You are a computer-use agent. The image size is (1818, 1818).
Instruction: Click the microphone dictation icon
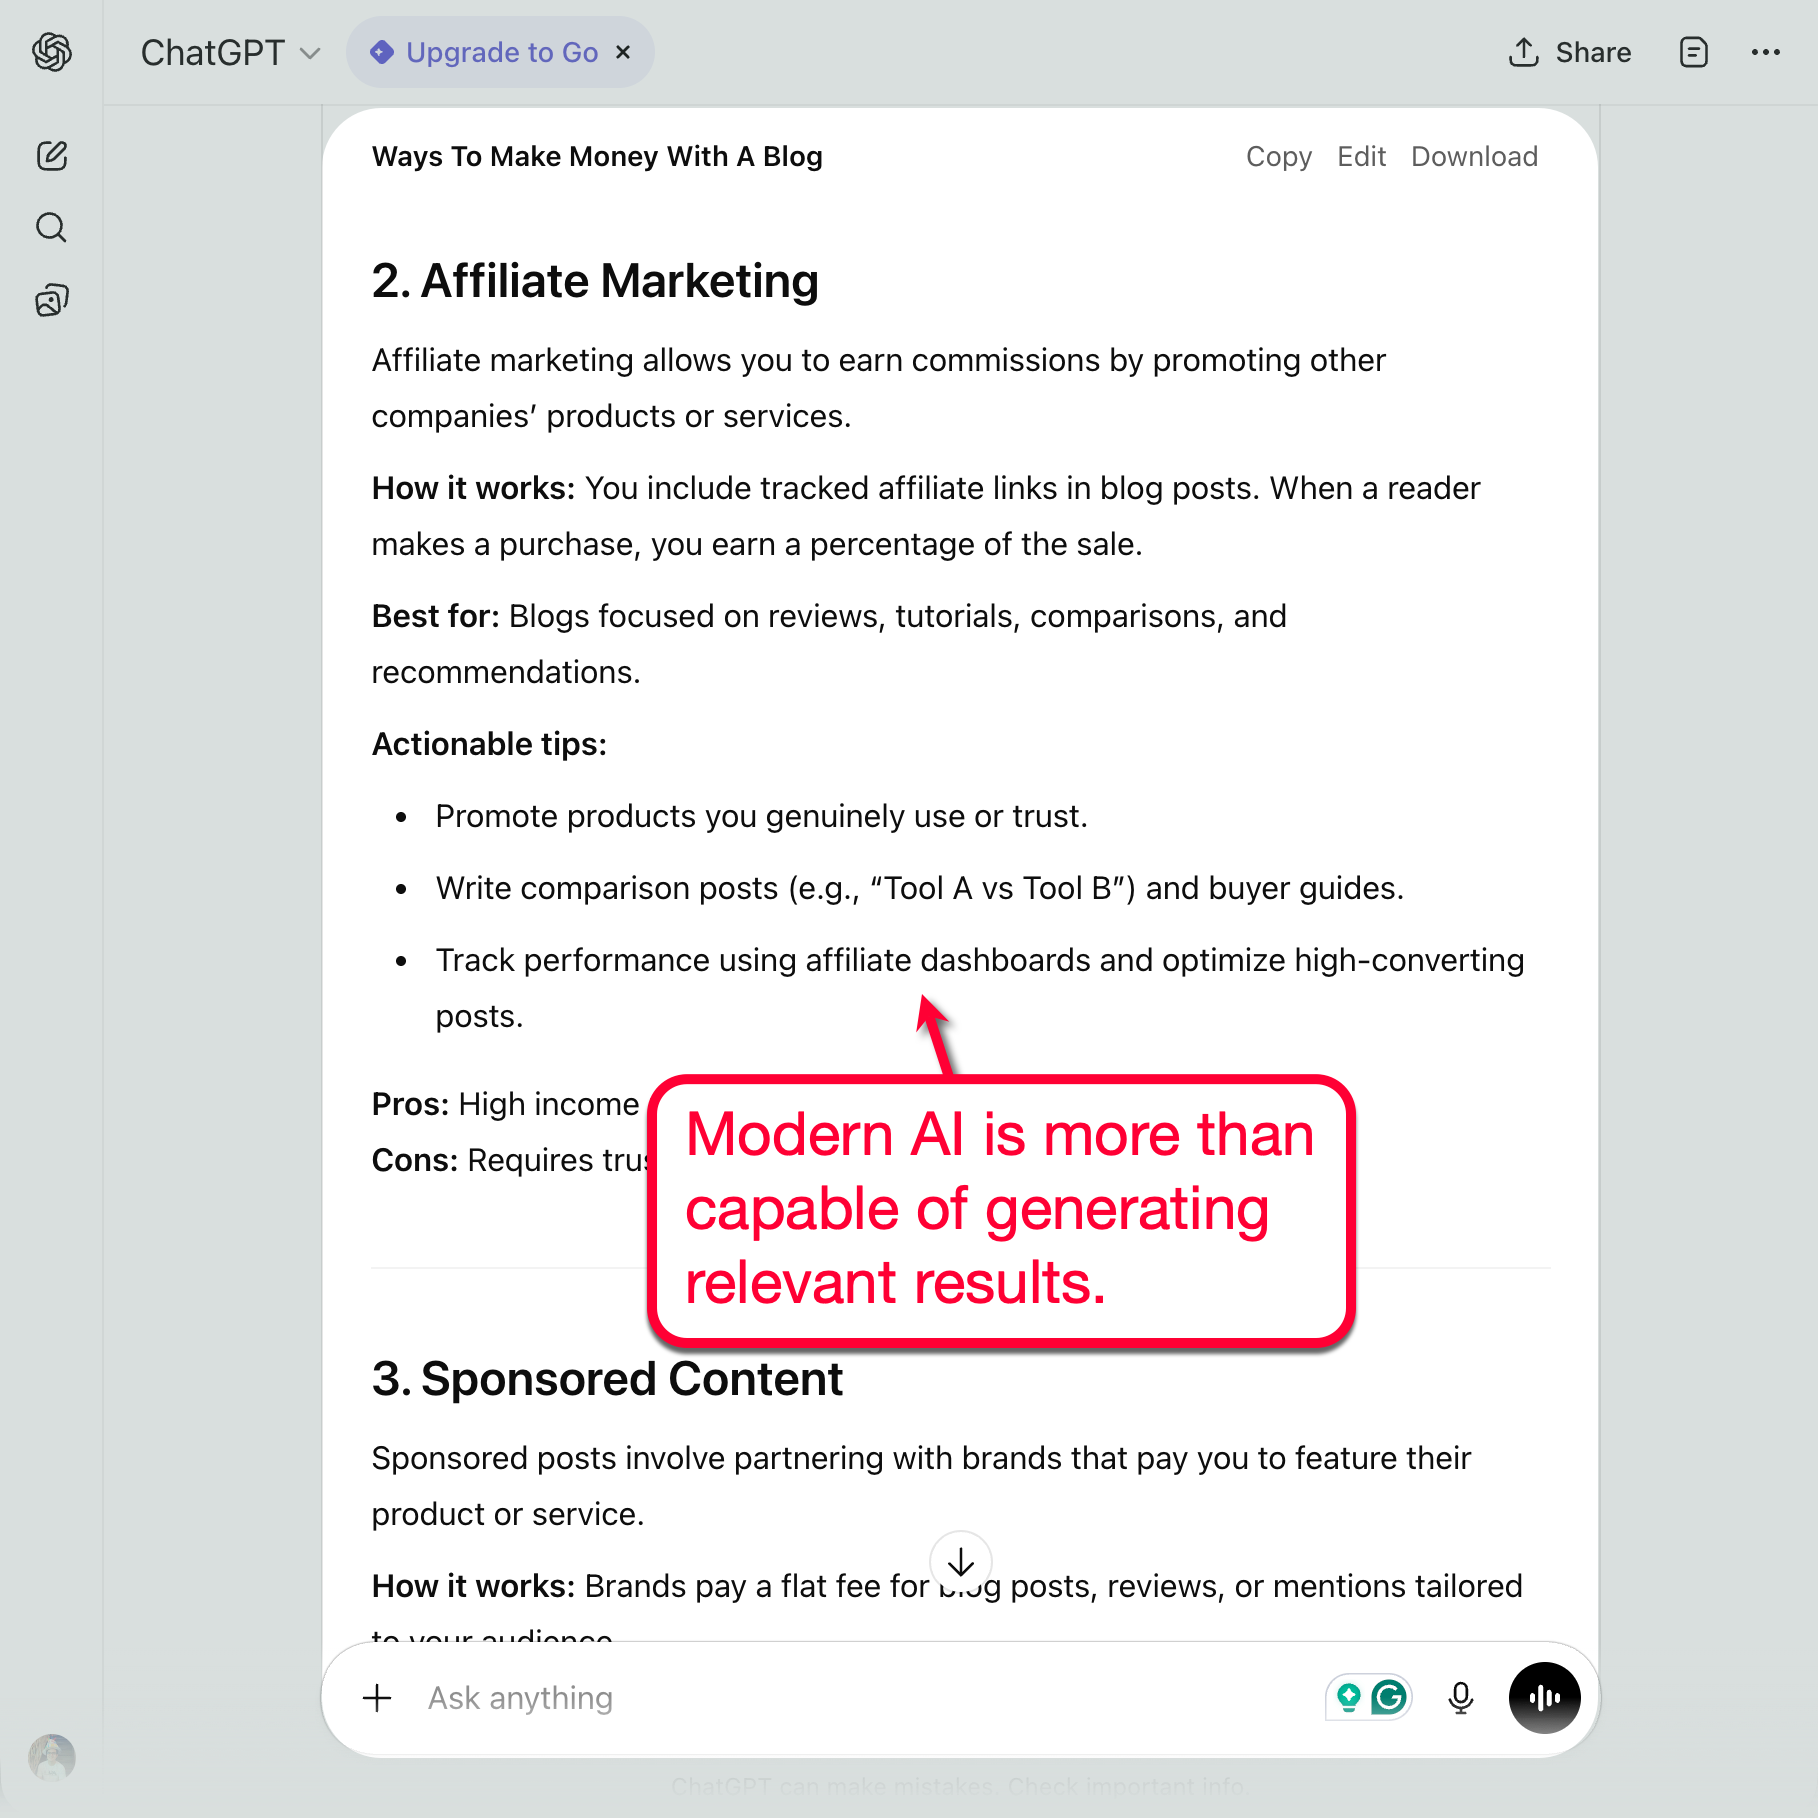pos(1460,1698)
